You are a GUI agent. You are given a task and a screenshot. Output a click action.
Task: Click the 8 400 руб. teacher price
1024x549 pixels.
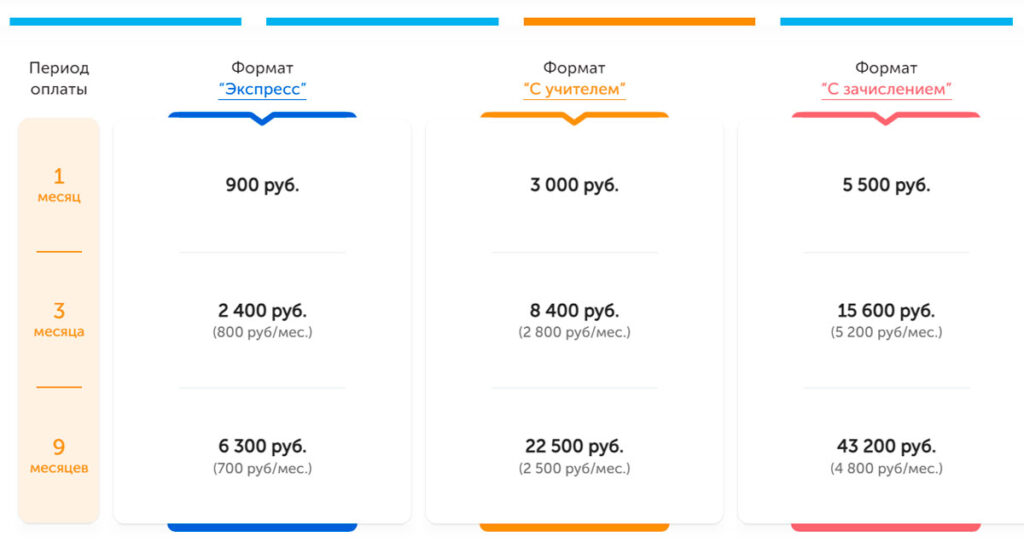coord(574,311)
